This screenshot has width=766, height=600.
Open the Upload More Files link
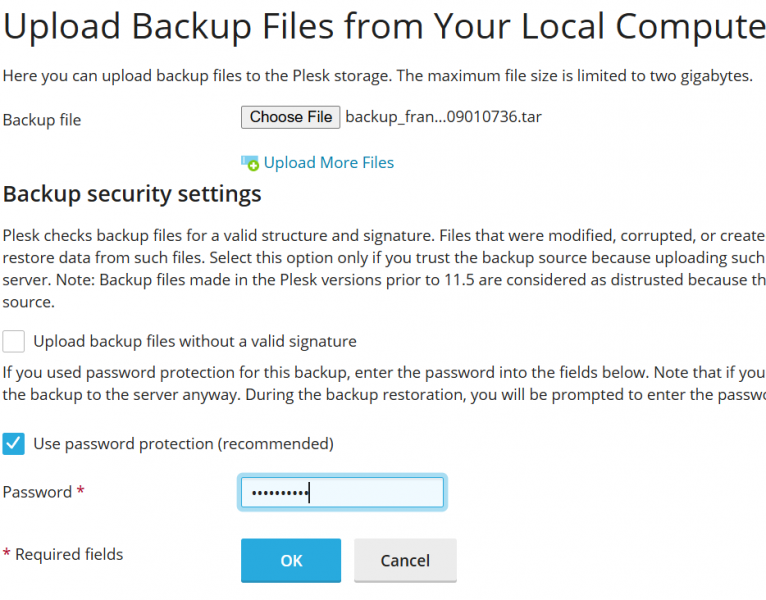(x=328, y=163)
